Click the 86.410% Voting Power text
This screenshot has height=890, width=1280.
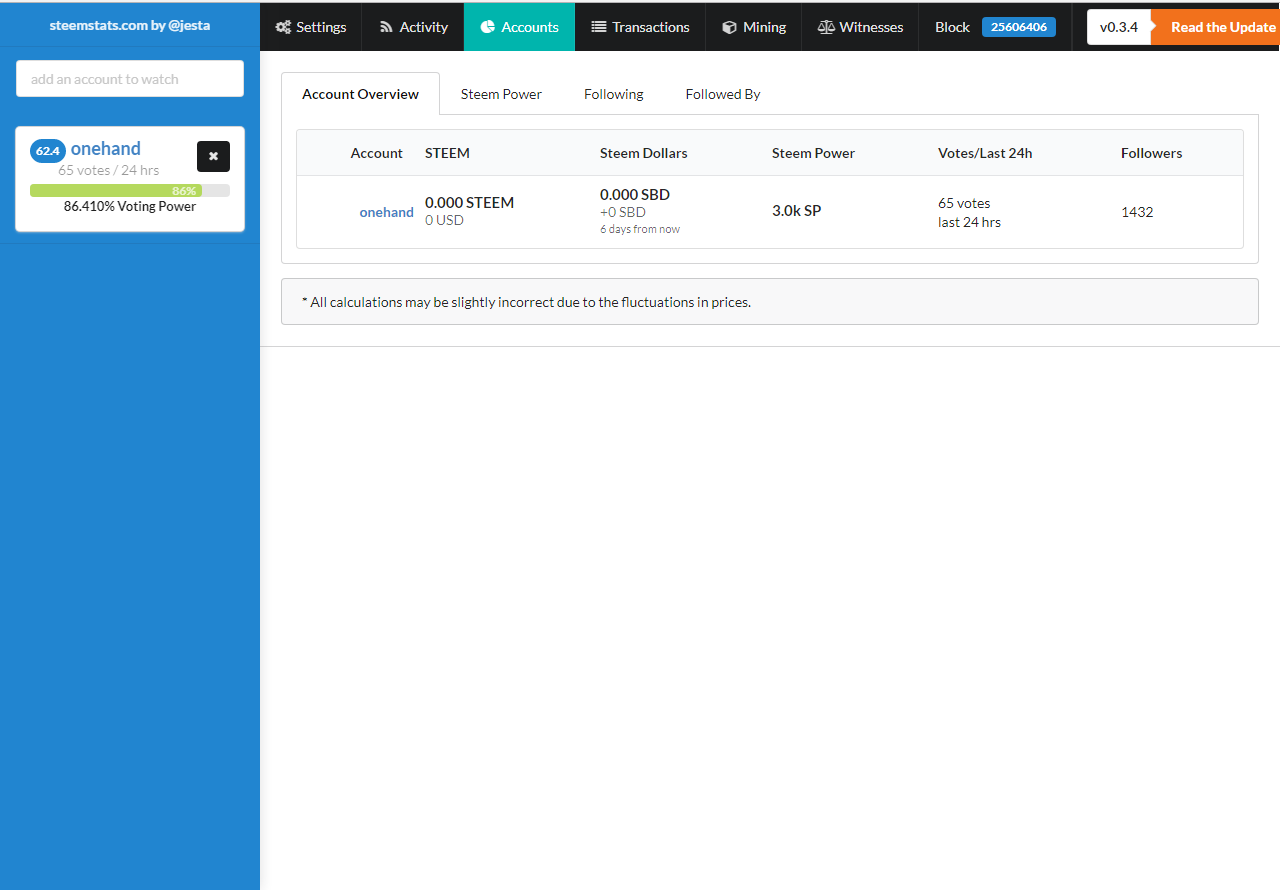[130, 206]
